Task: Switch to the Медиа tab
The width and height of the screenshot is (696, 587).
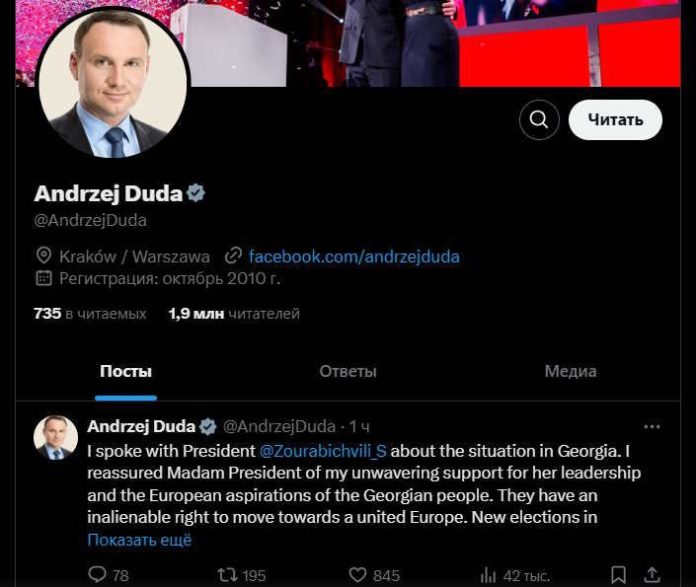Action: pyautogui.click(x=570, y=371)
